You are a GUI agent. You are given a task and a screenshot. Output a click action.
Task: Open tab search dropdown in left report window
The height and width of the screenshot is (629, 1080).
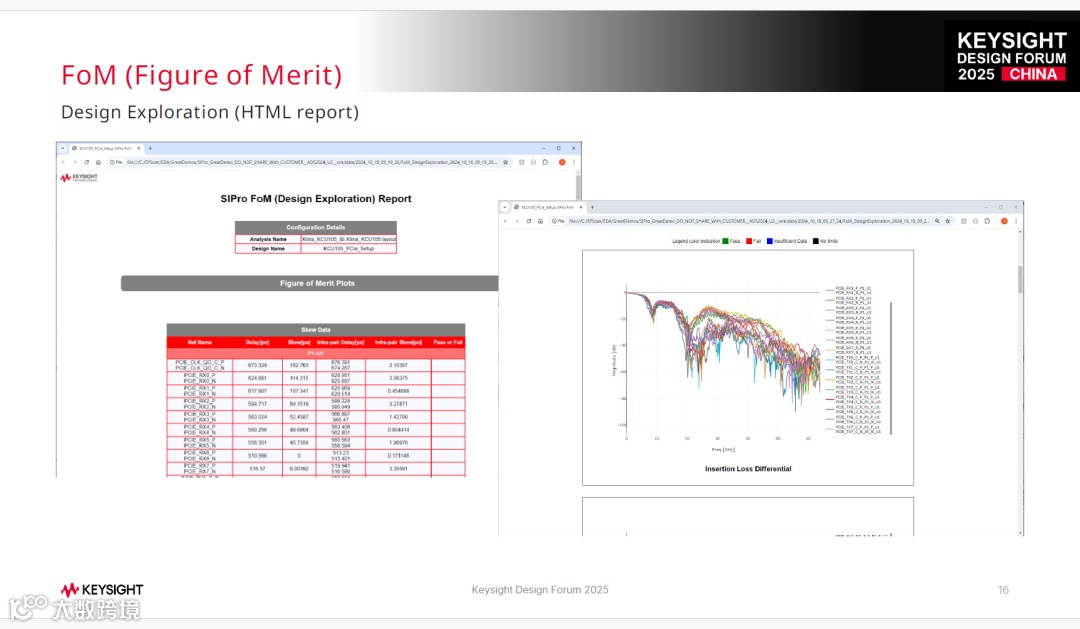(x=63, y=148)
